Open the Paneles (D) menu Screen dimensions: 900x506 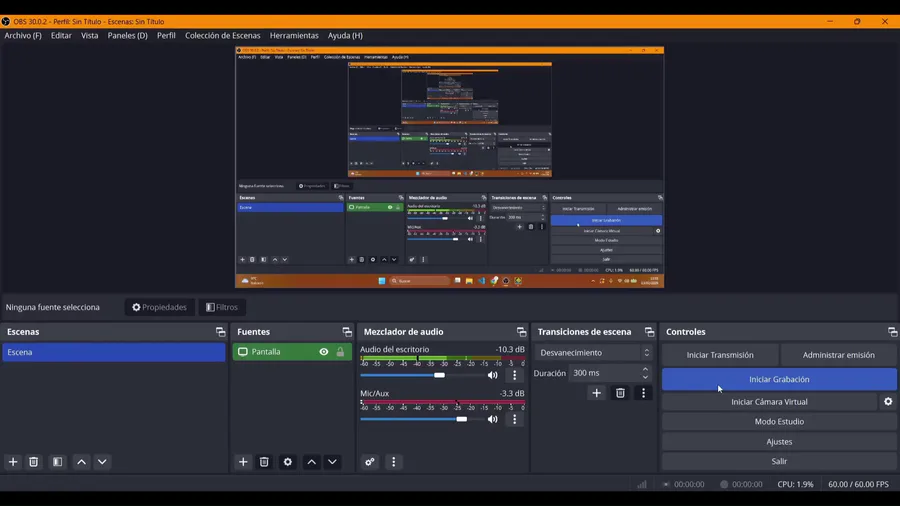pos(127,36)
